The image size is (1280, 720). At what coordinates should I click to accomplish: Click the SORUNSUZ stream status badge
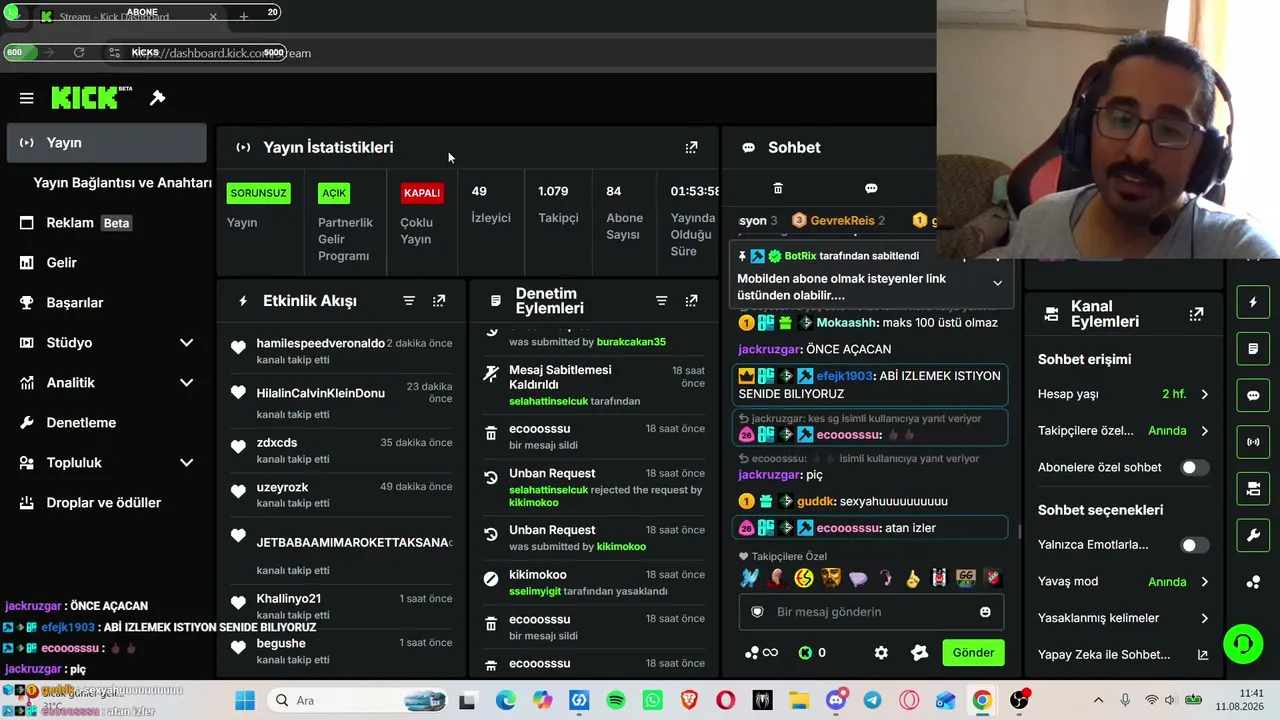tap(258, 193)
